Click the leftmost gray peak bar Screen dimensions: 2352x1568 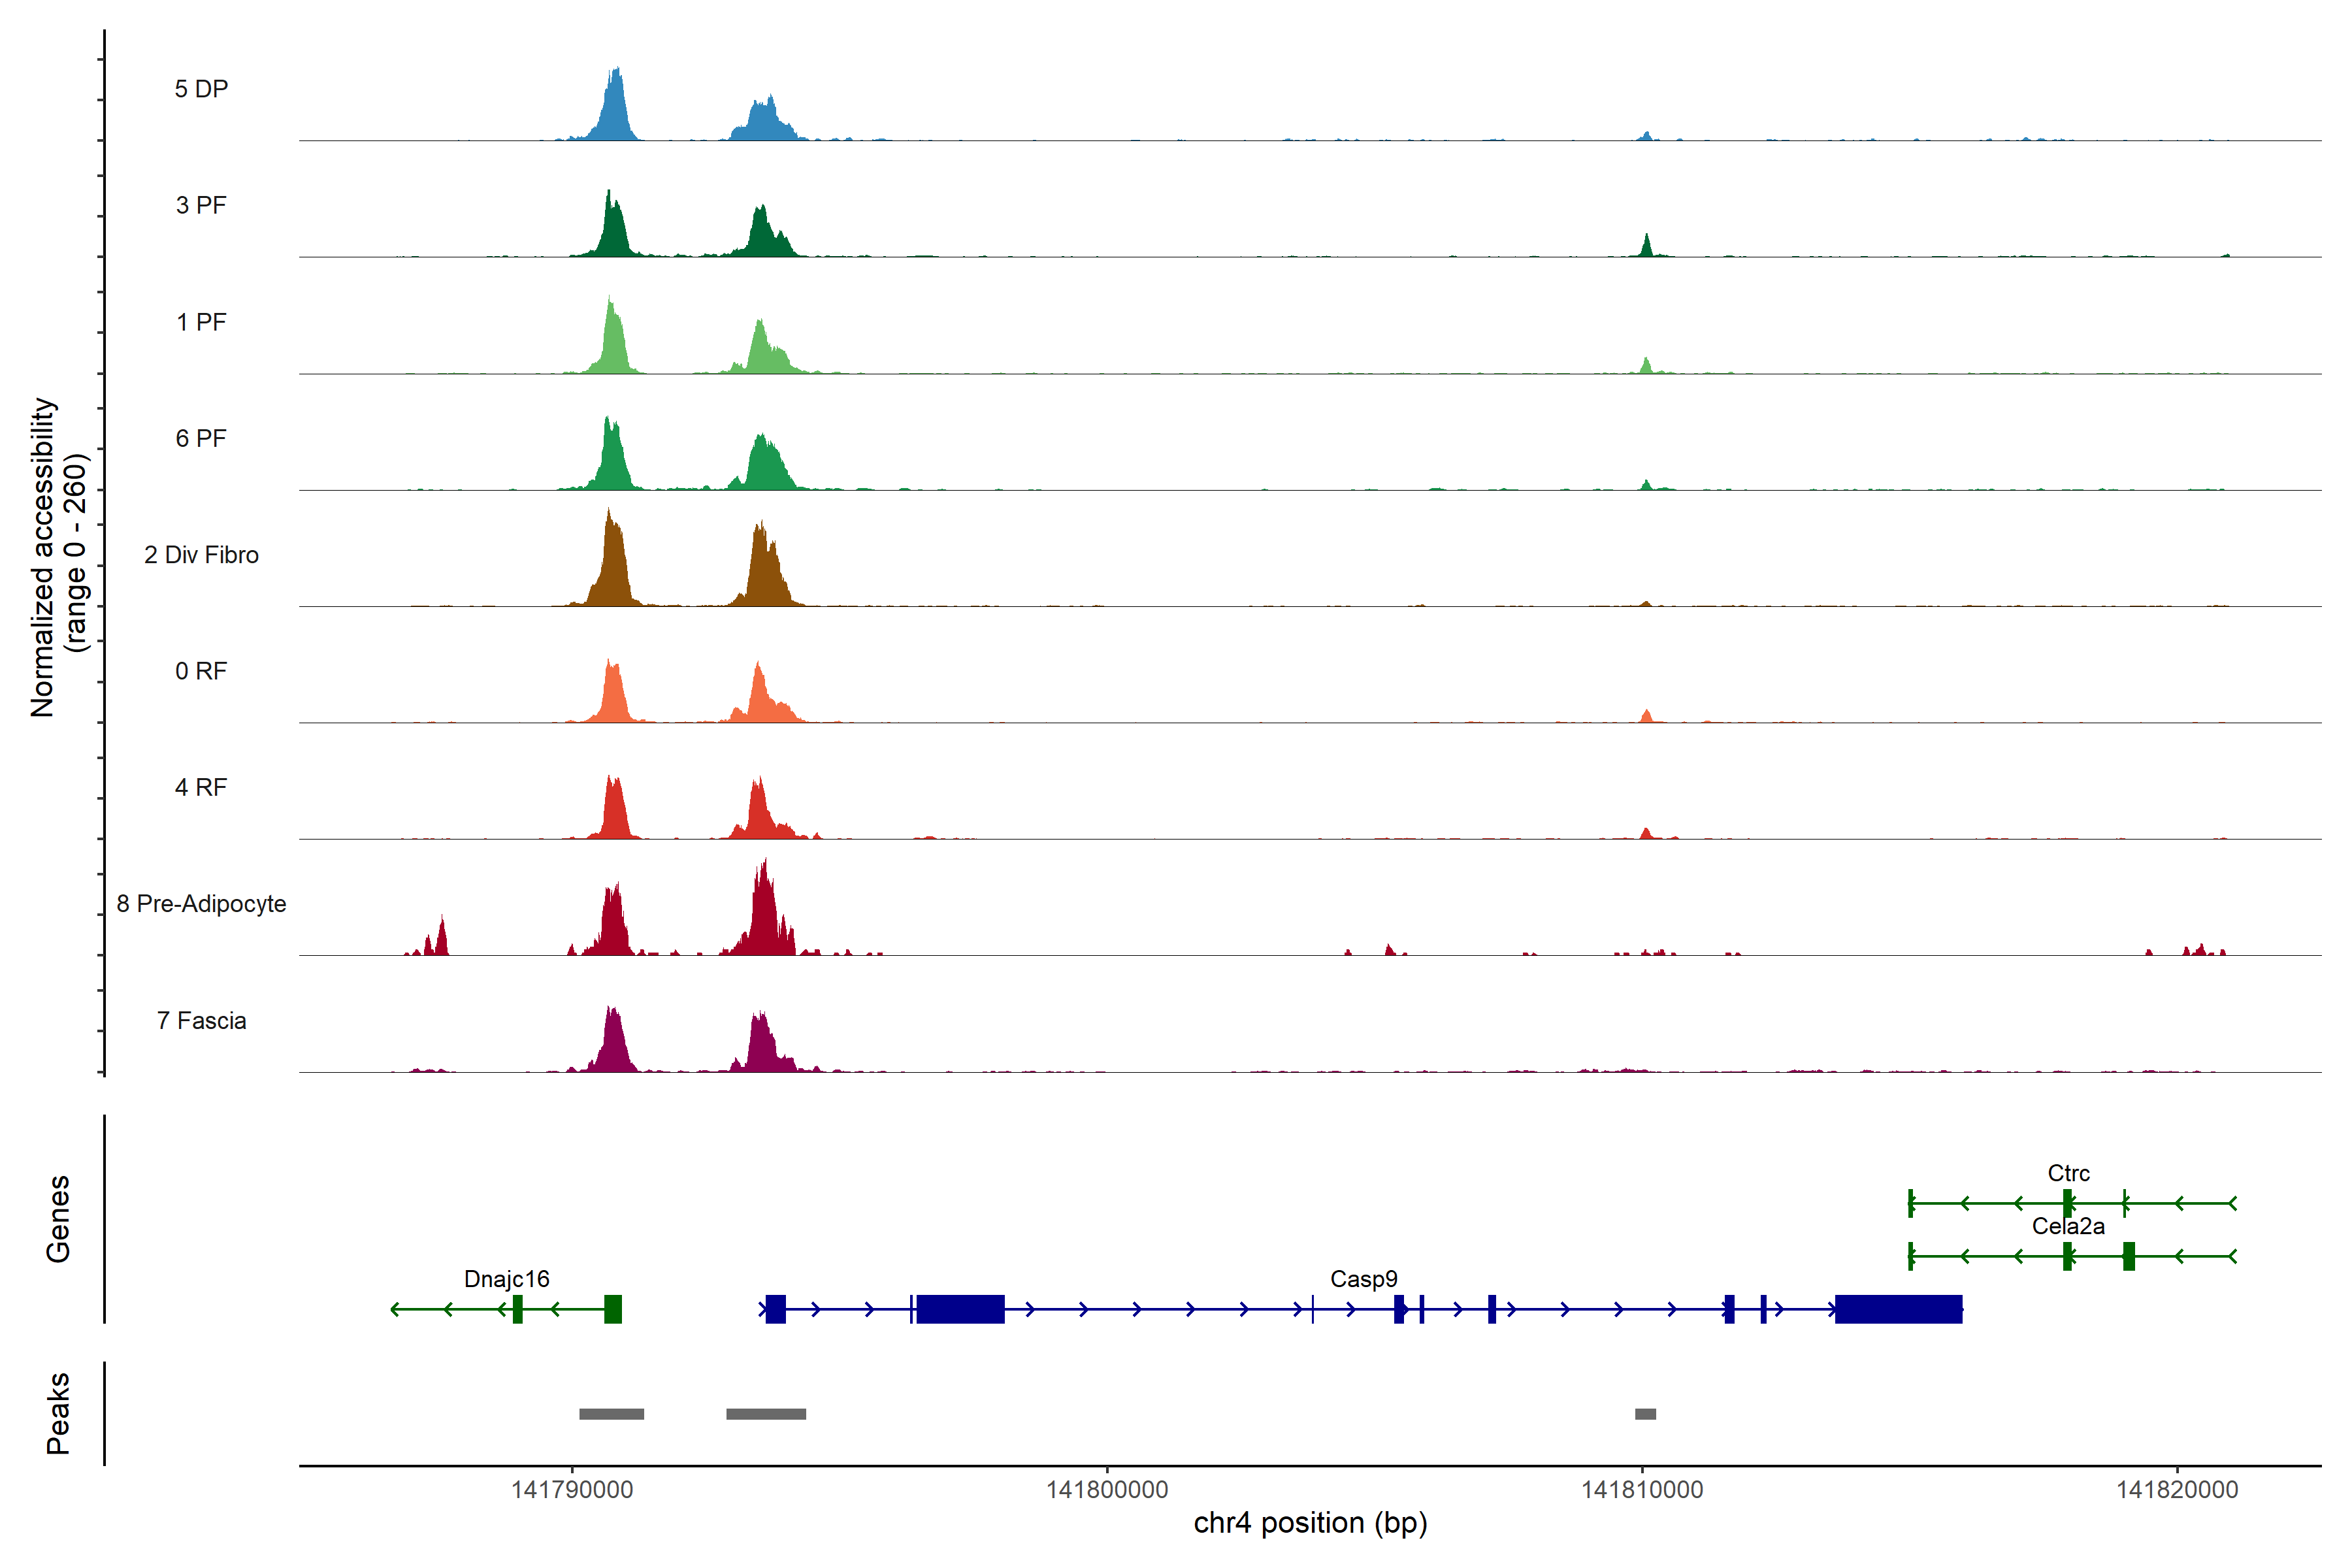(x=611, y=1414)
